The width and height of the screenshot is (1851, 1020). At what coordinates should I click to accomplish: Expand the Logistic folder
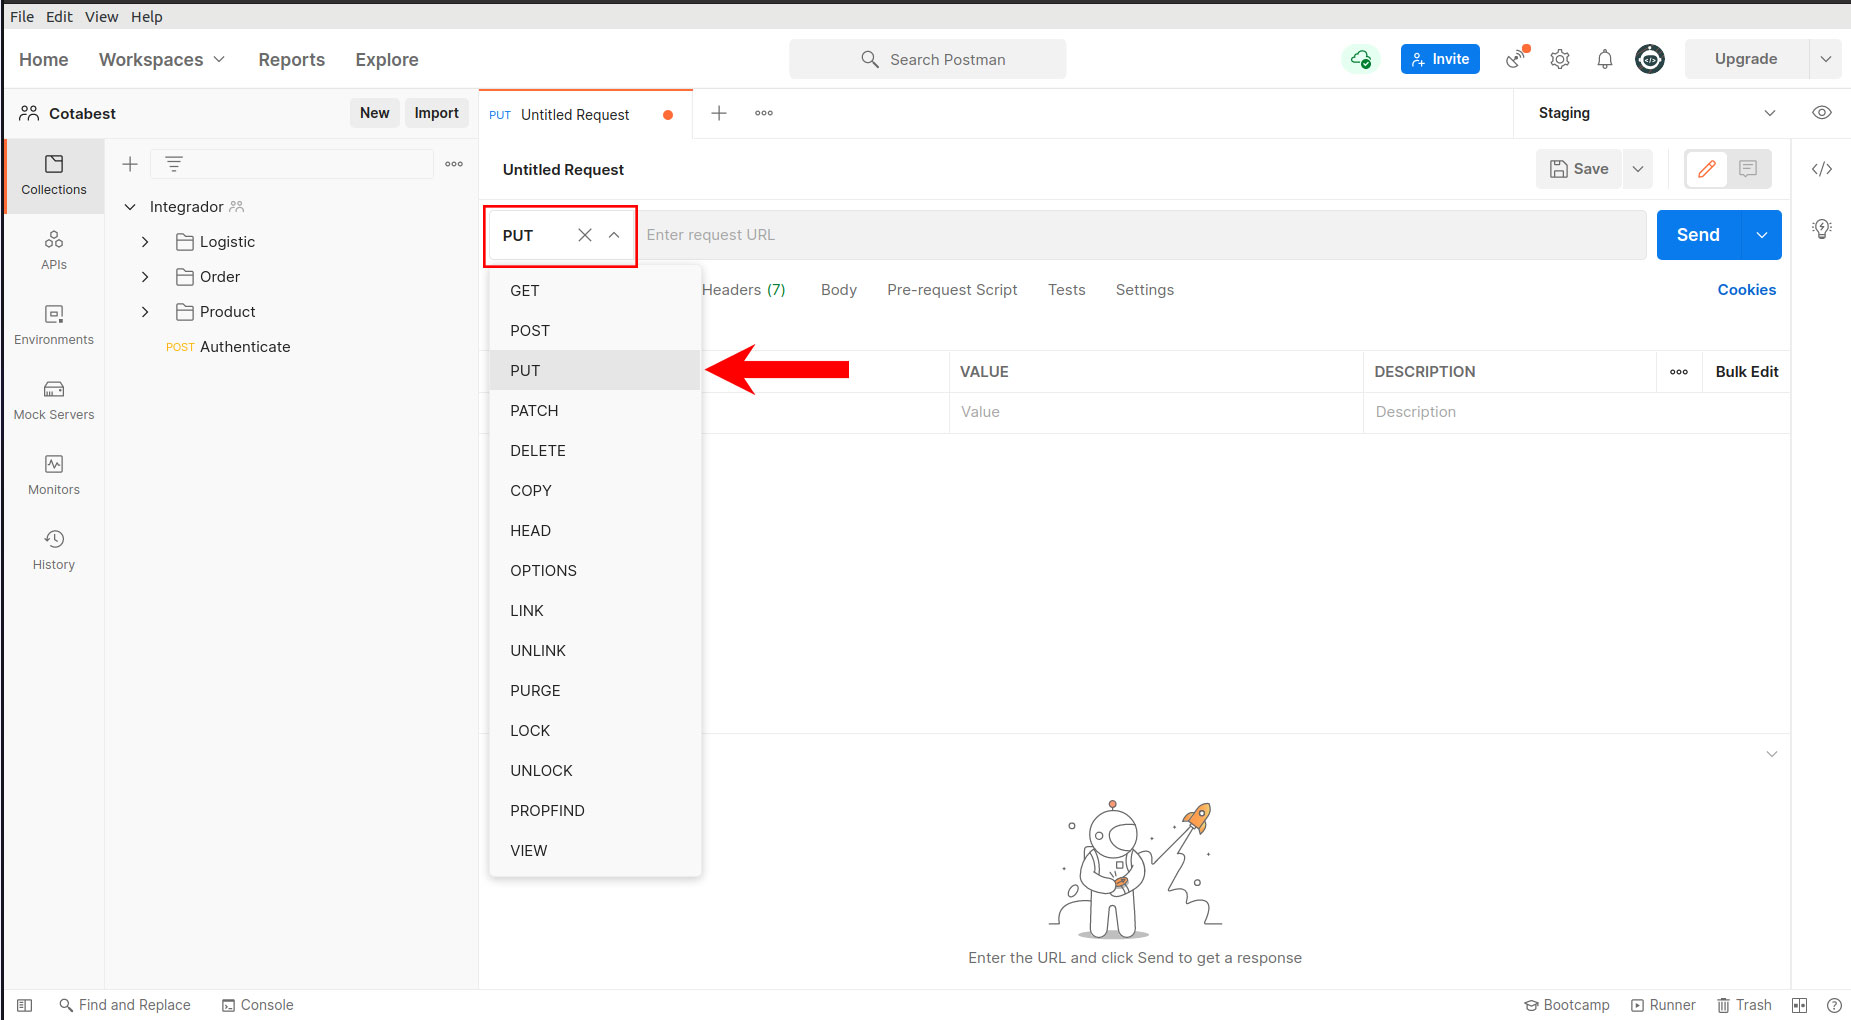coord(145,242)
